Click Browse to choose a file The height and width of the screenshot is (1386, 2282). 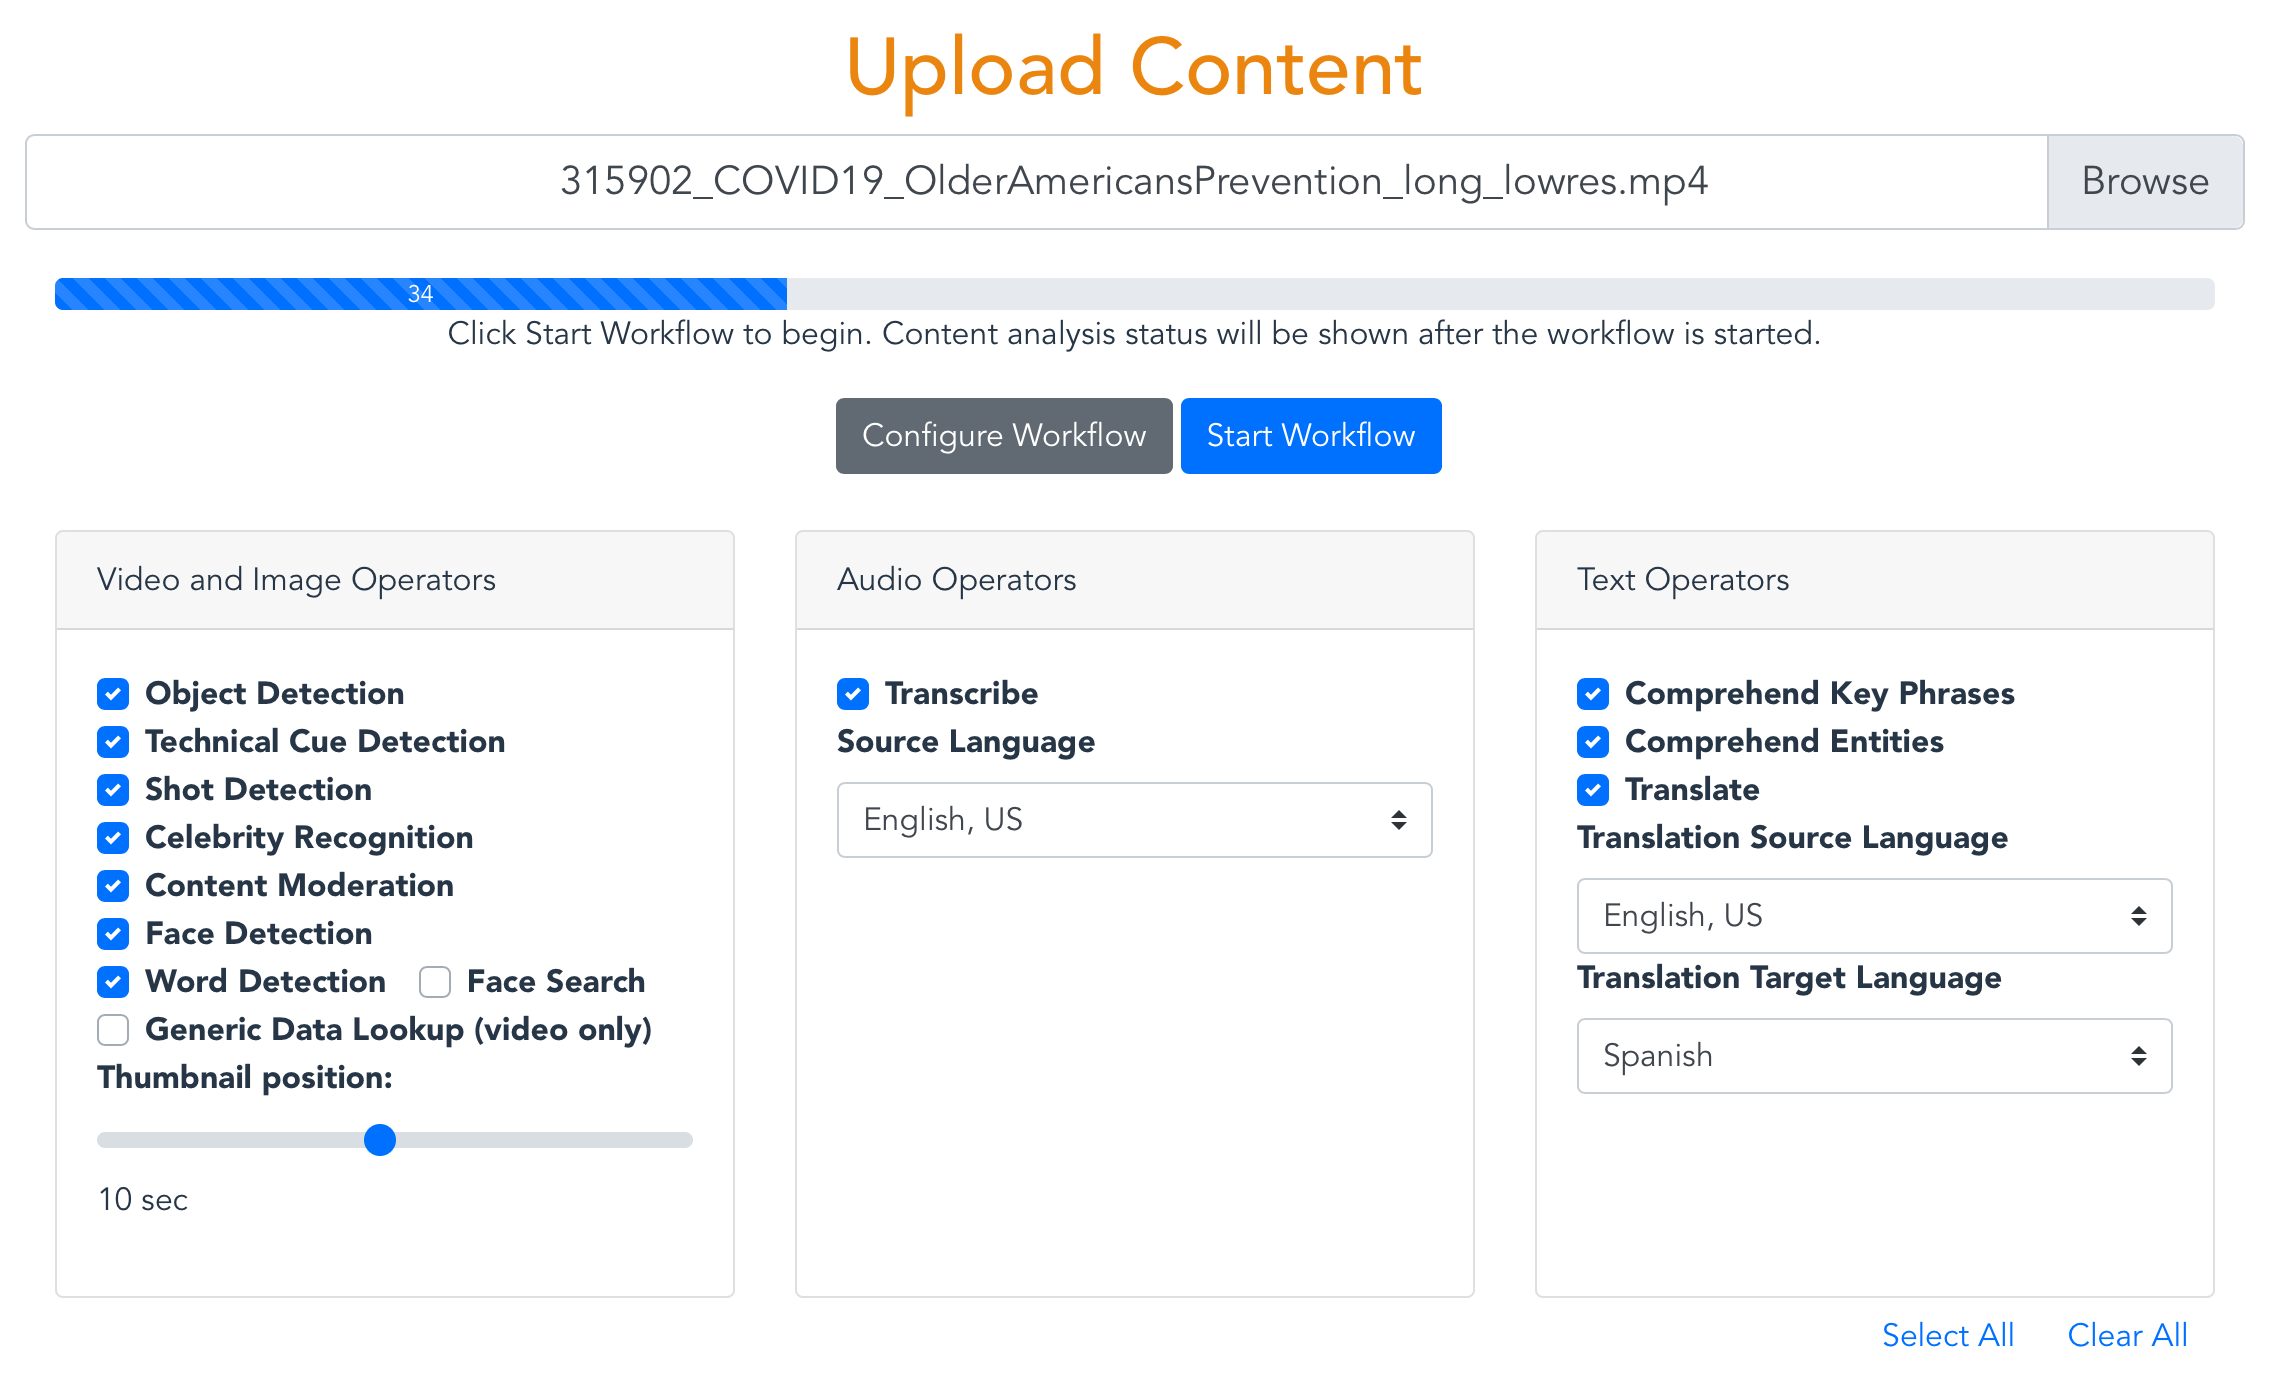tap(2145, 182)
